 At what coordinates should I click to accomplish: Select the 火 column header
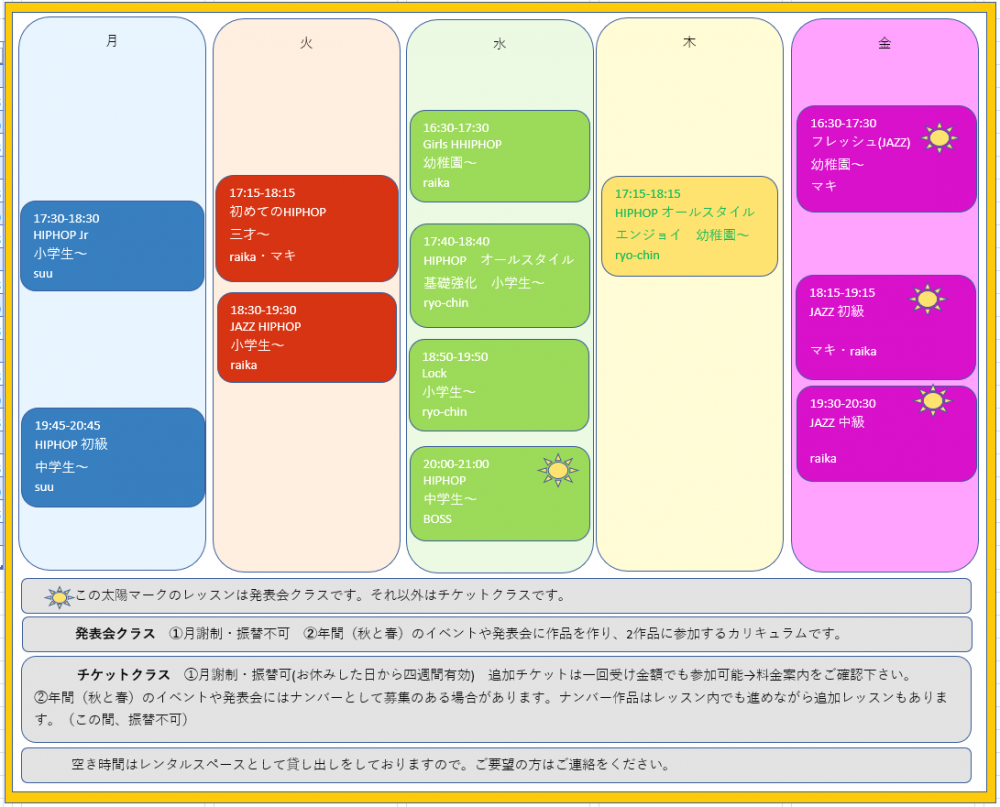click(306, 43)
